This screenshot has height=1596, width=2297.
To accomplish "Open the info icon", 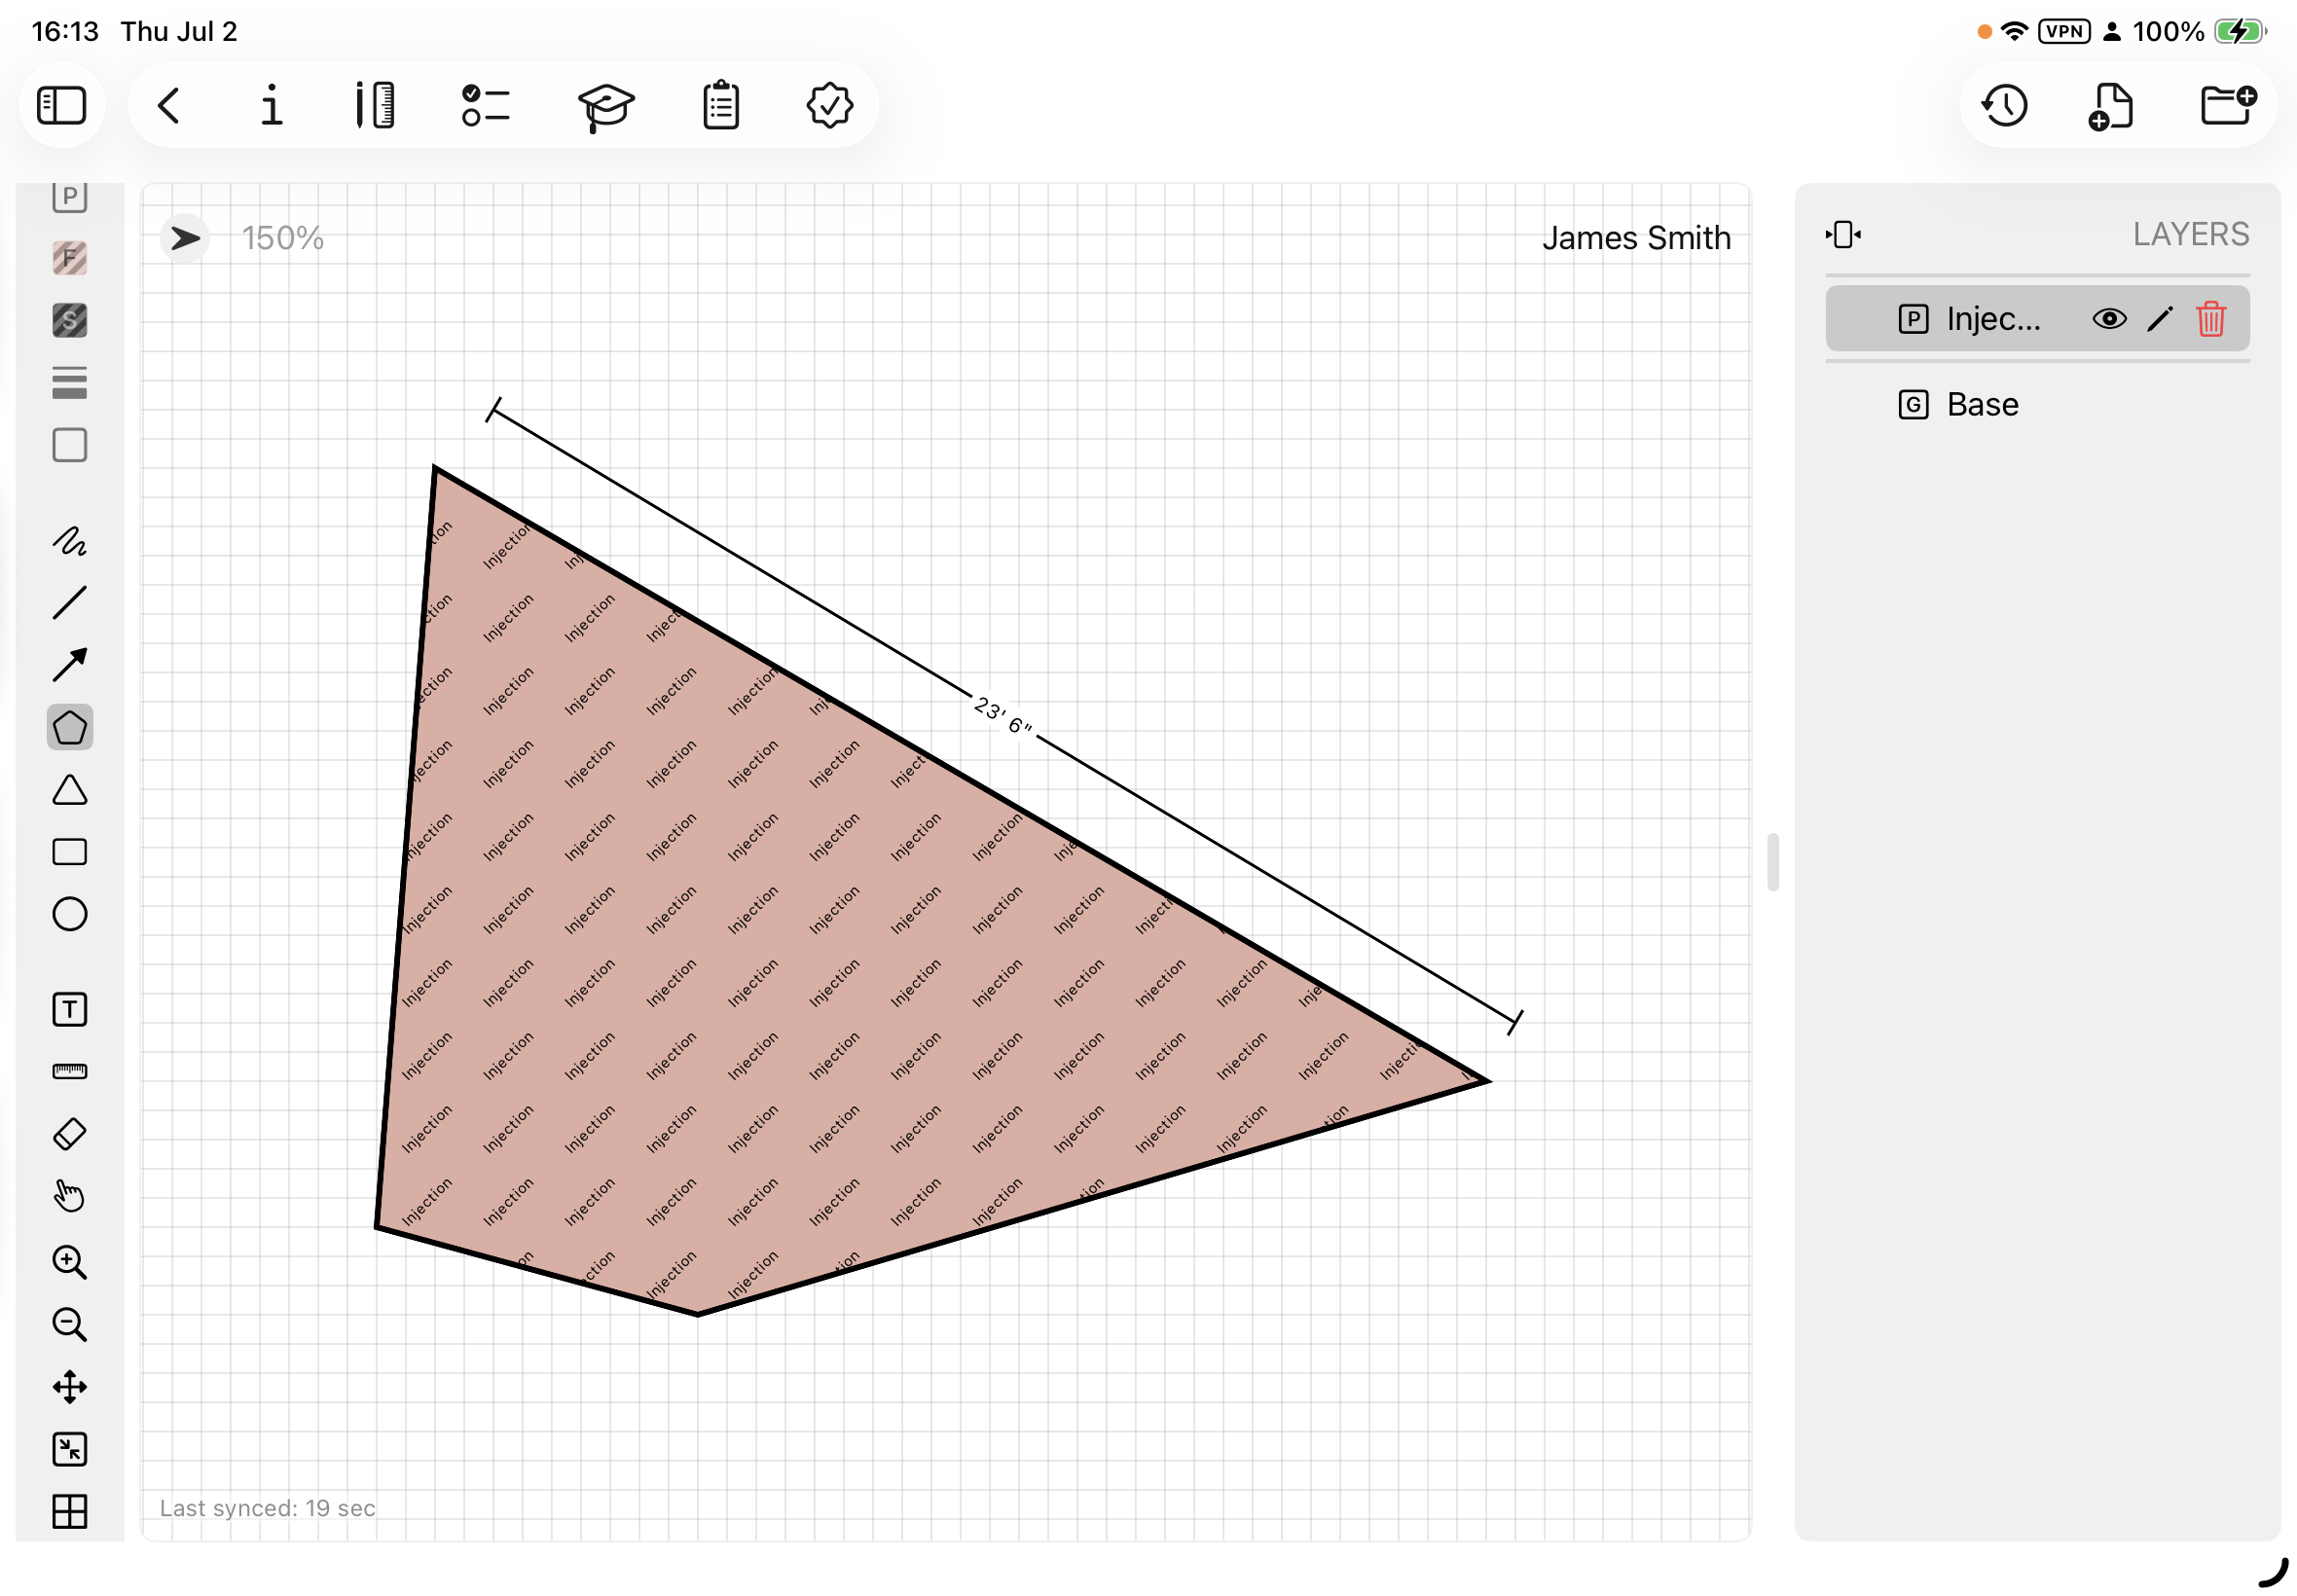I will tap(272, 105).
